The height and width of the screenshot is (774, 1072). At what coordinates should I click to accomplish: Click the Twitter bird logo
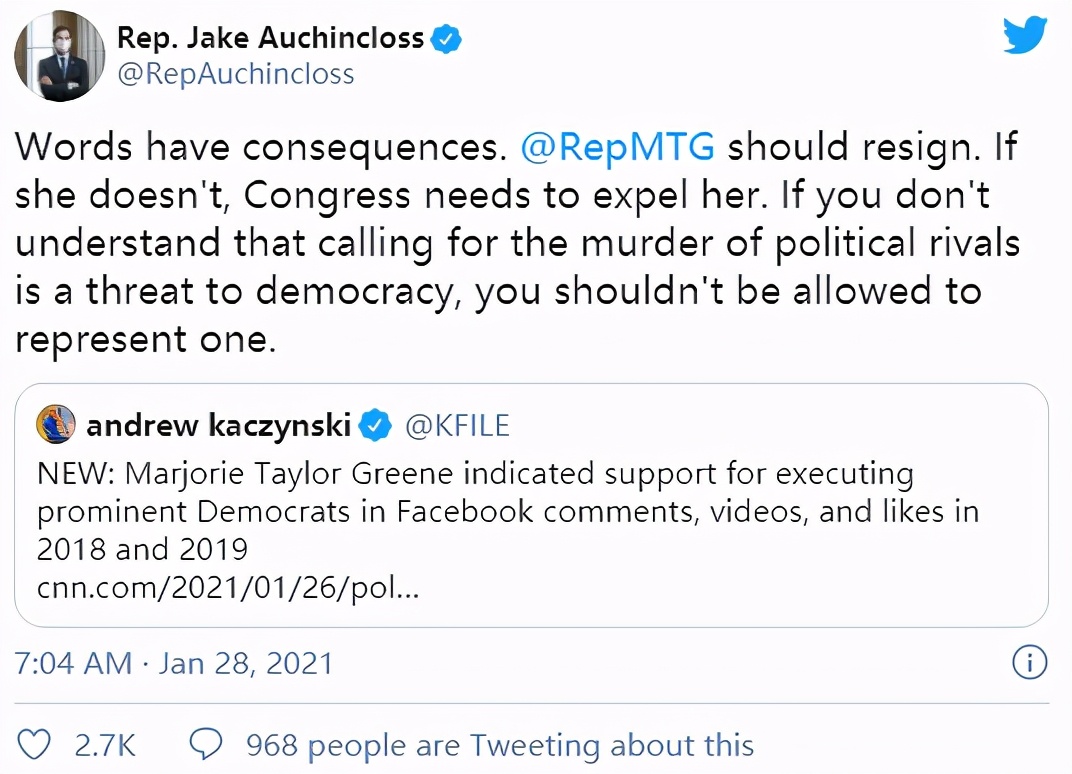tap(1024, 37)
